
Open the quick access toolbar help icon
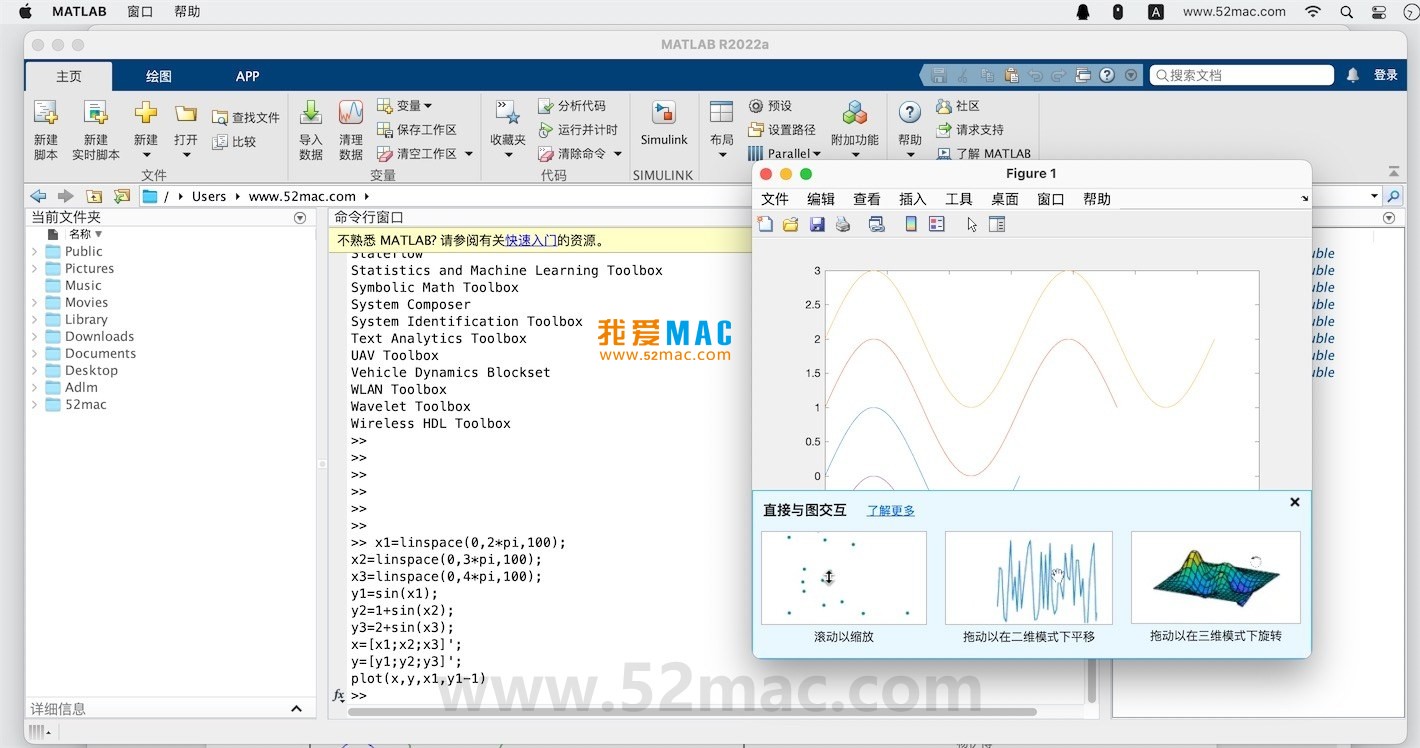pyautogui.click(x=1107, y=75)
